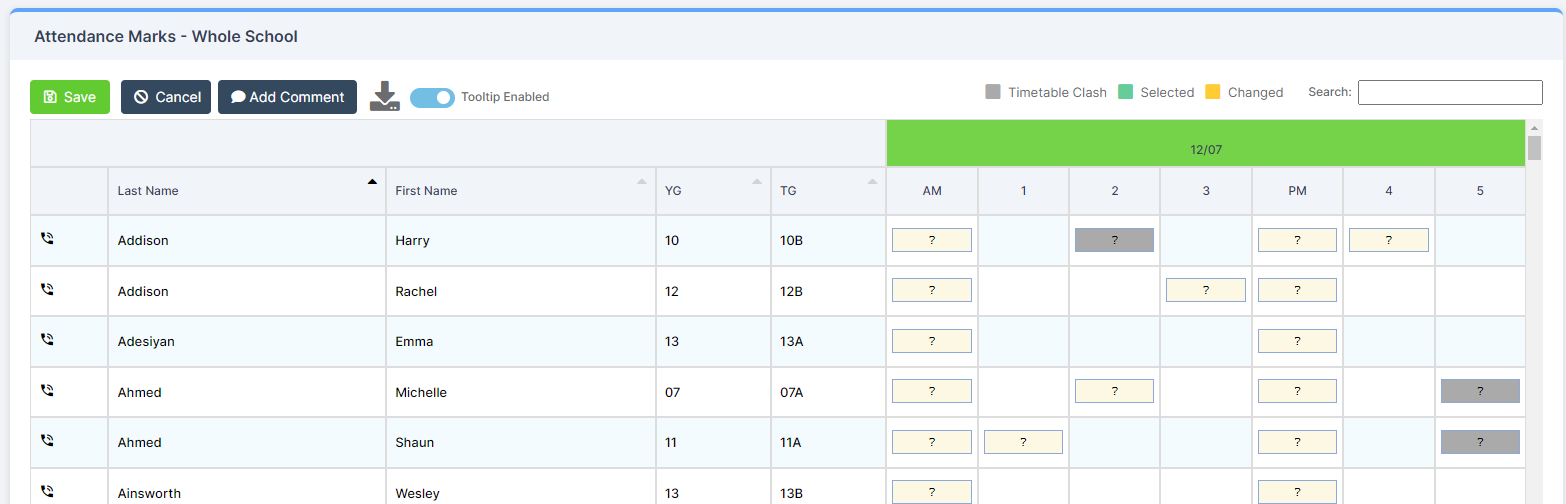Select the period 3 column header
The width and height of the screenshot is (1566, 504).
(x=1206, y=191)
